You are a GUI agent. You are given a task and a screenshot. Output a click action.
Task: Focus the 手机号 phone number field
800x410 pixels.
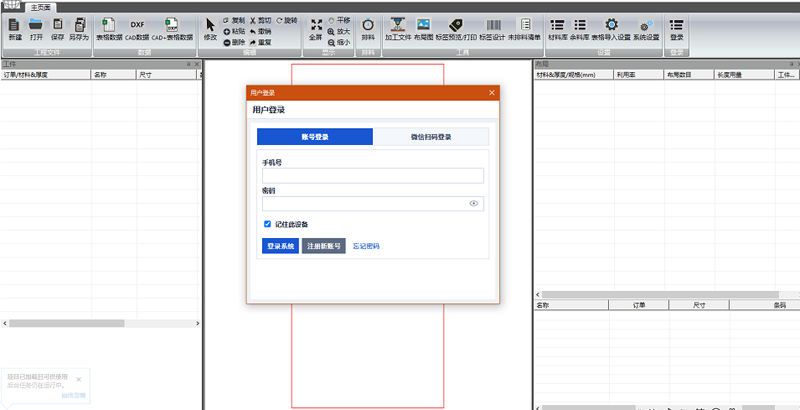[x=373, y=176]
